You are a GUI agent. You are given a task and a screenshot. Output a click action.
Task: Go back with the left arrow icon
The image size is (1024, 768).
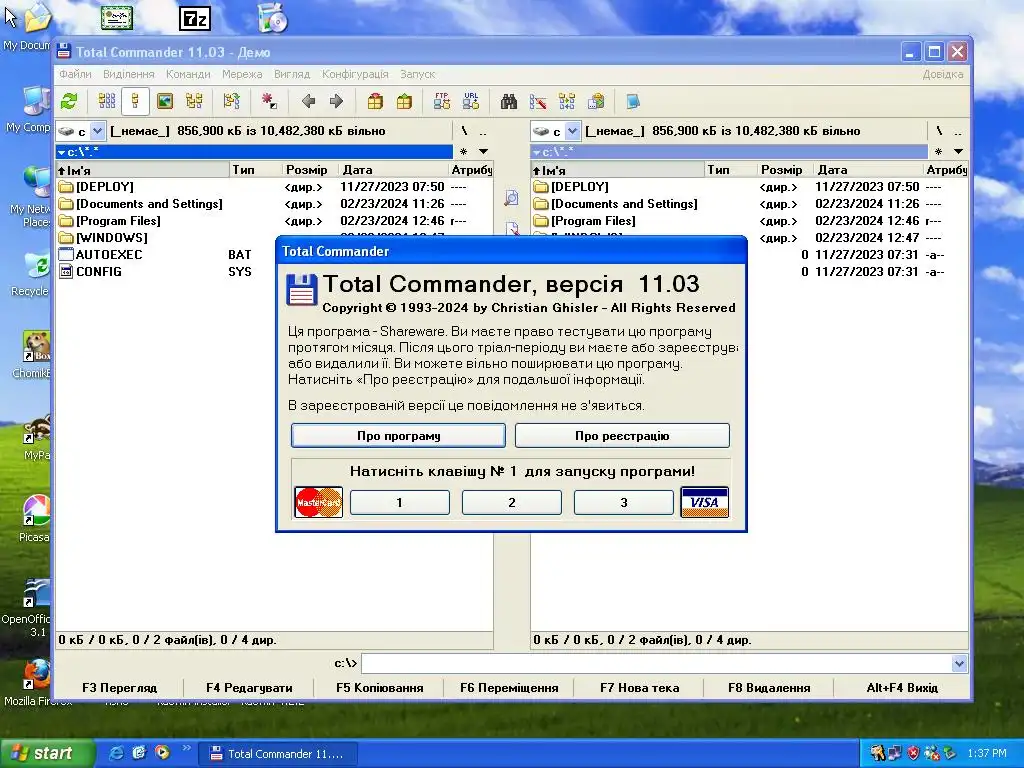pyautogui.click(x=308, y=101)
